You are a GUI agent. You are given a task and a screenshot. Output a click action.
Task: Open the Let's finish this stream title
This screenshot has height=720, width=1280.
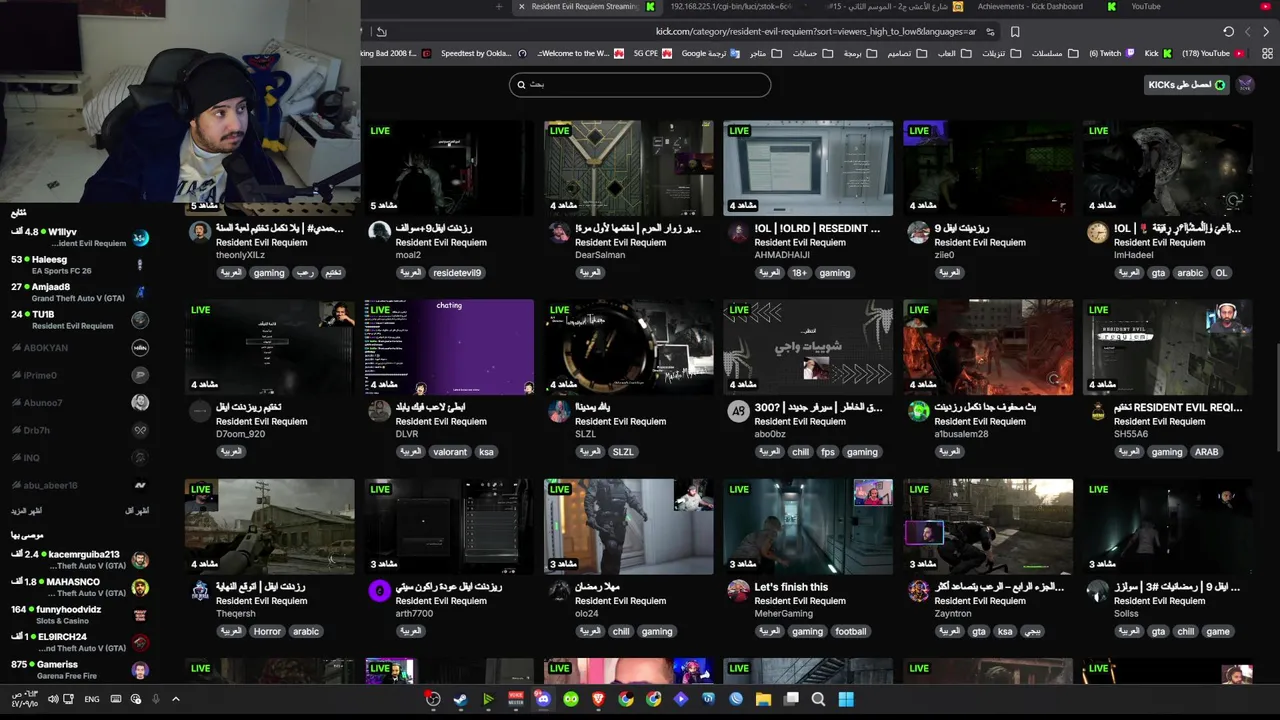[791, 587]
